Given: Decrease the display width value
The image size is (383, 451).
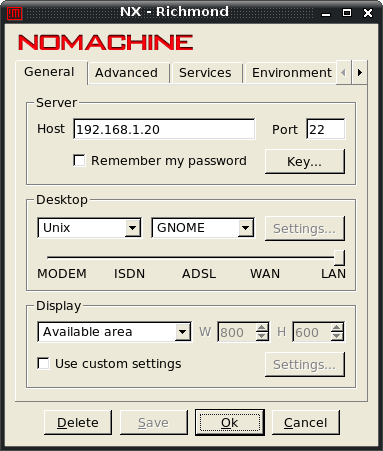Looking at the screenshot, I should click(x=262, y=336).
